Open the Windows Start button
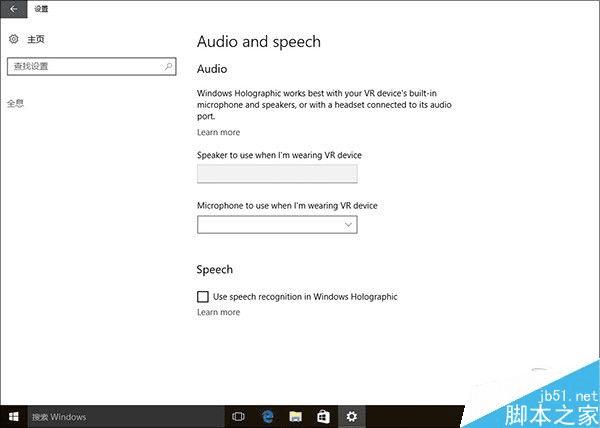600x428 pixels. pyautogui.click(x=14, y=417)
